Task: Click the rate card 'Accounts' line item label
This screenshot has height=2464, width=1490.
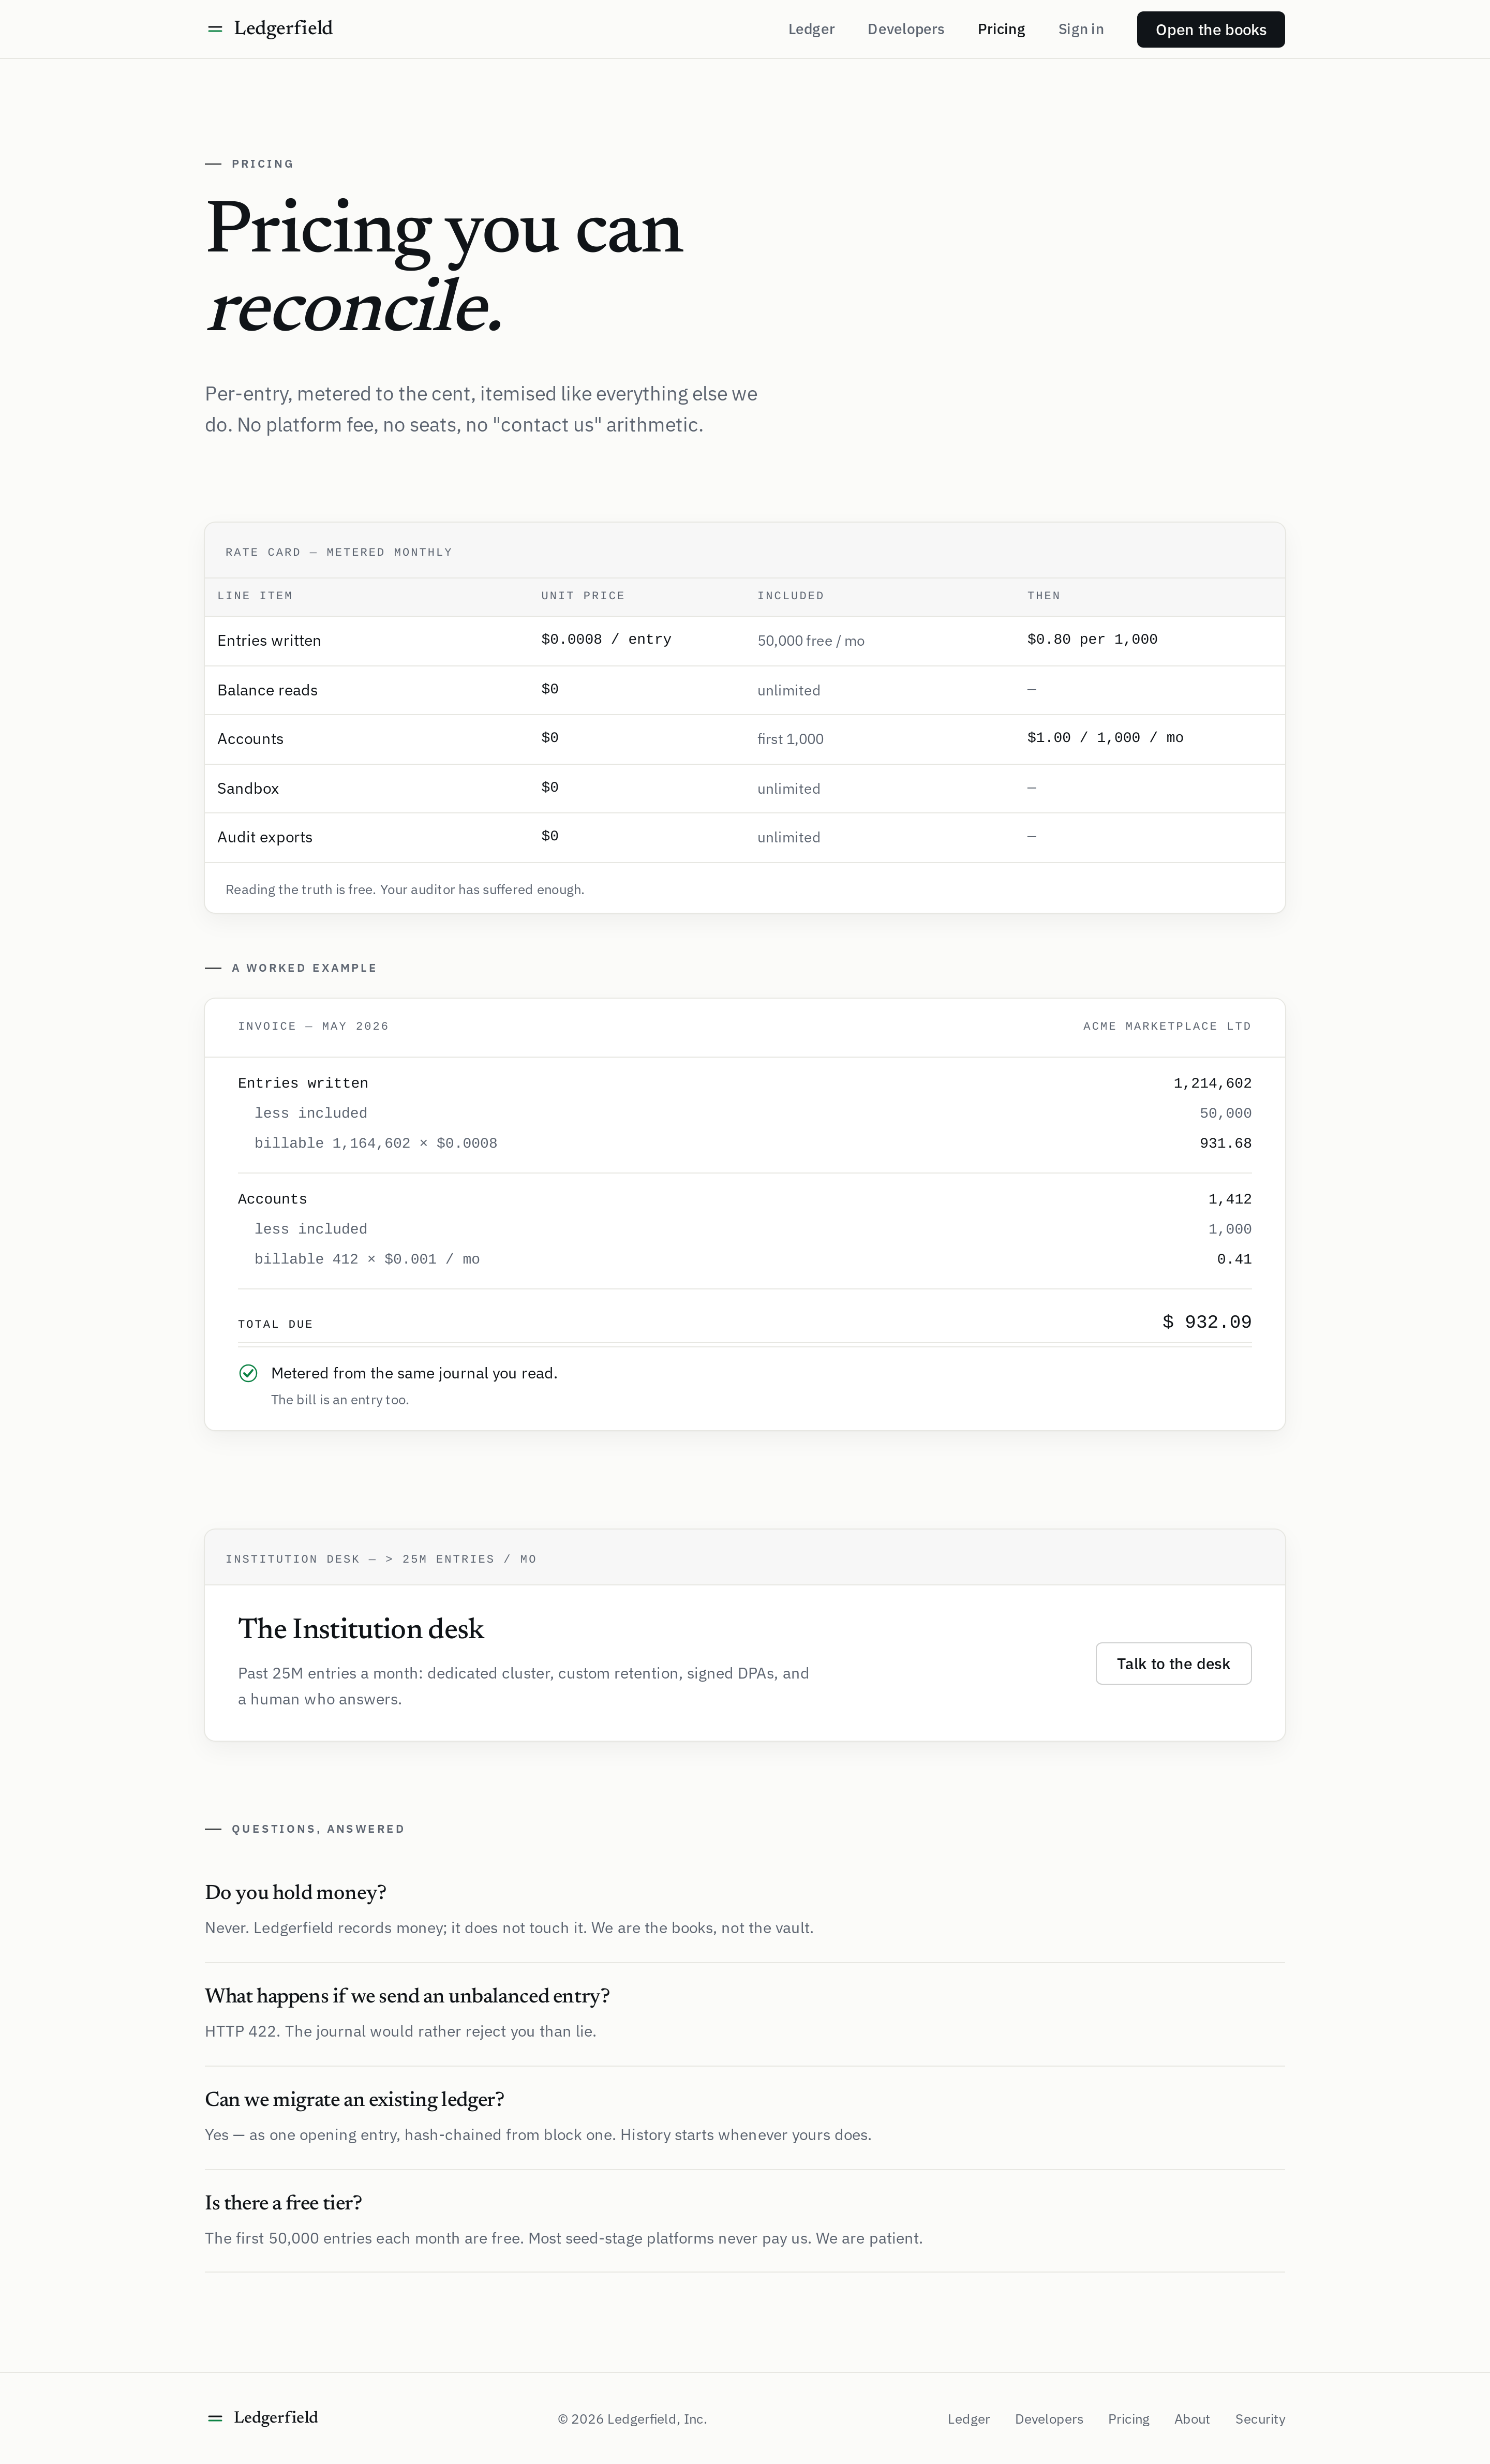Action: (250, 739)
